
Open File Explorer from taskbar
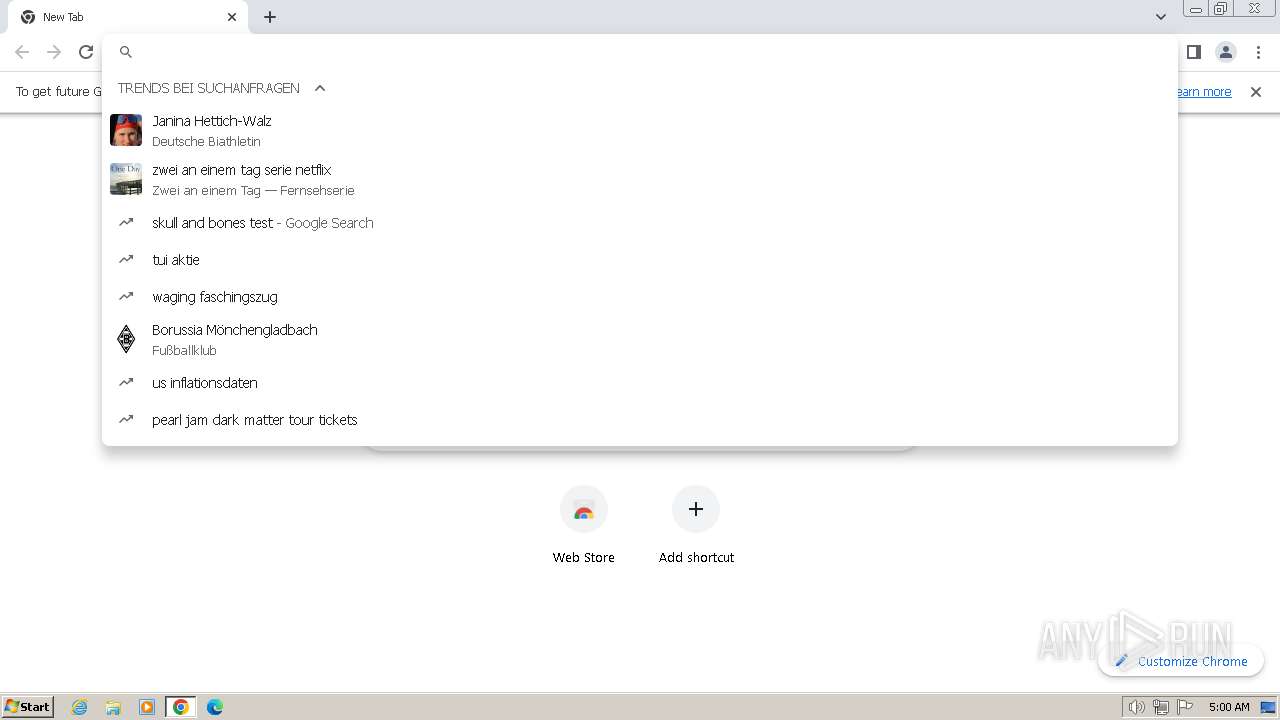[x=113, y=707]
